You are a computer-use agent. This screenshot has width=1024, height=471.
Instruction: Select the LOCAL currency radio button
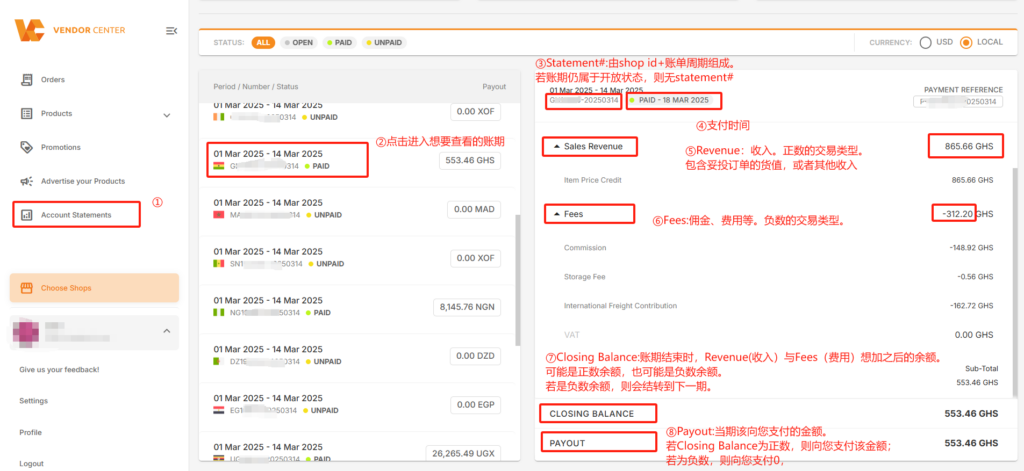coord(967,42)
